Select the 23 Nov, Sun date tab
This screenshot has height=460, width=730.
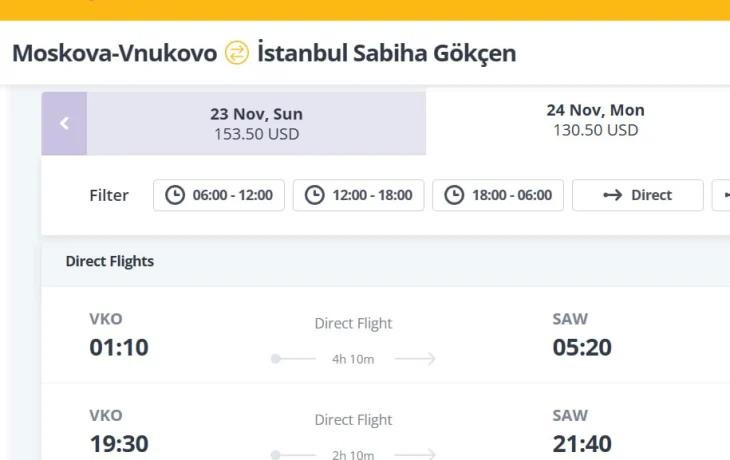click(x=256, y=123)
